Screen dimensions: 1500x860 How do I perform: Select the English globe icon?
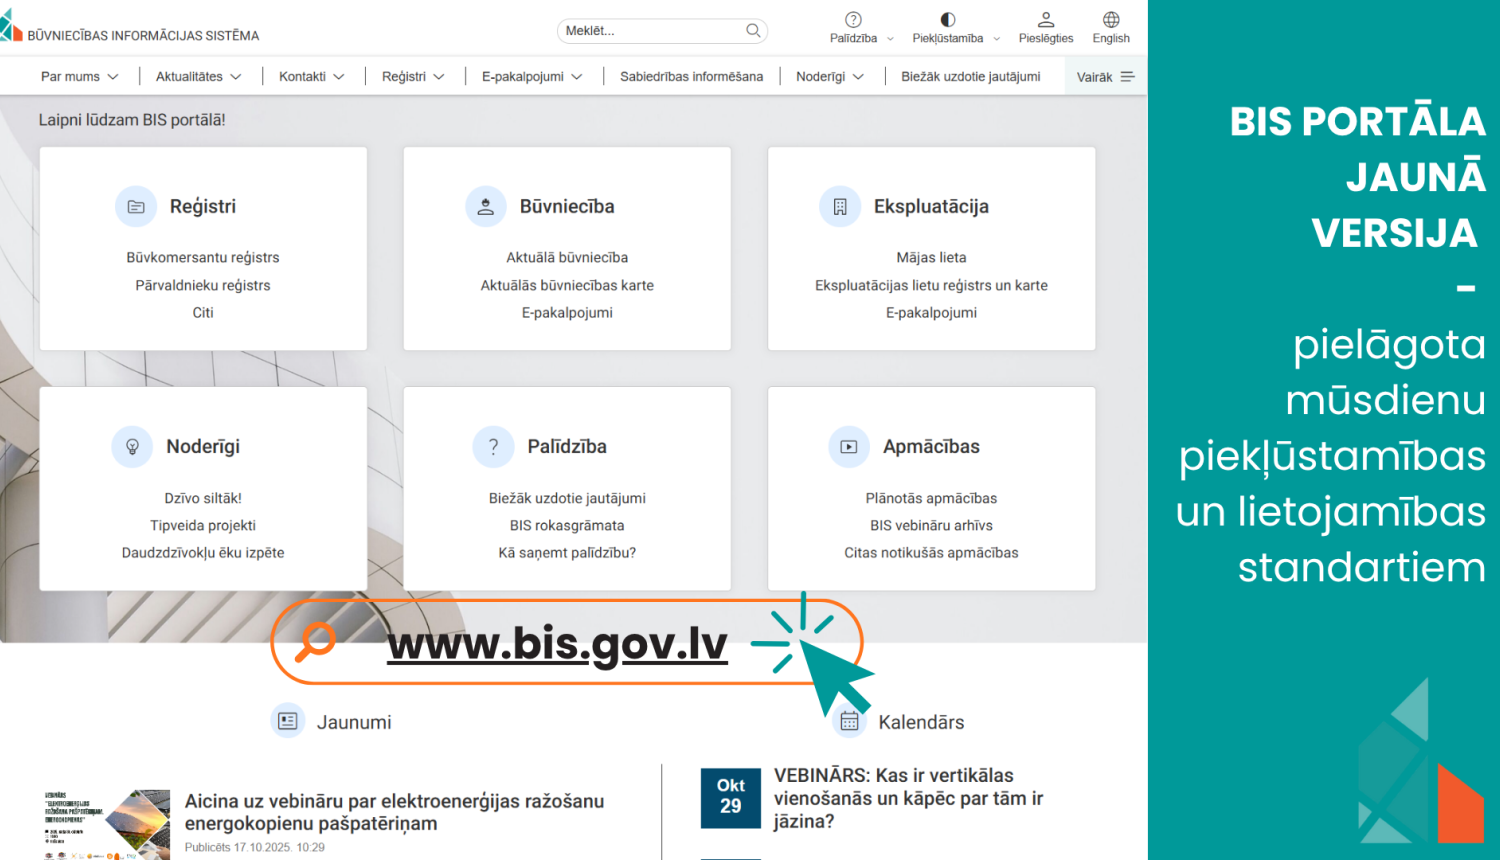tap(1110, 20)
